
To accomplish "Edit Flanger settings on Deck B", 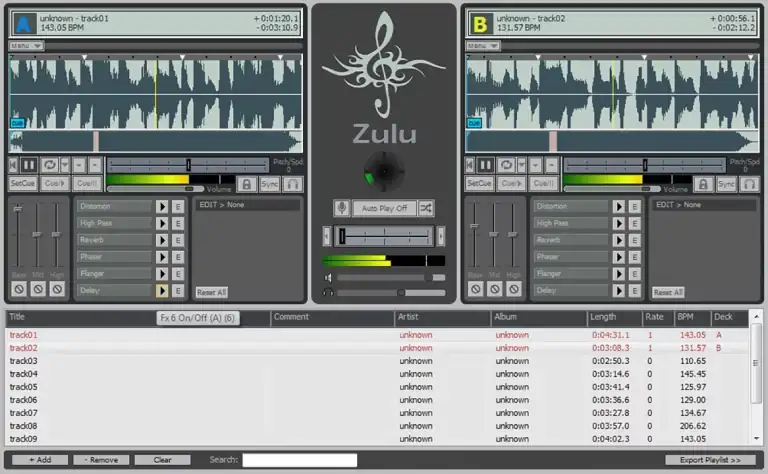I will 634,274.
